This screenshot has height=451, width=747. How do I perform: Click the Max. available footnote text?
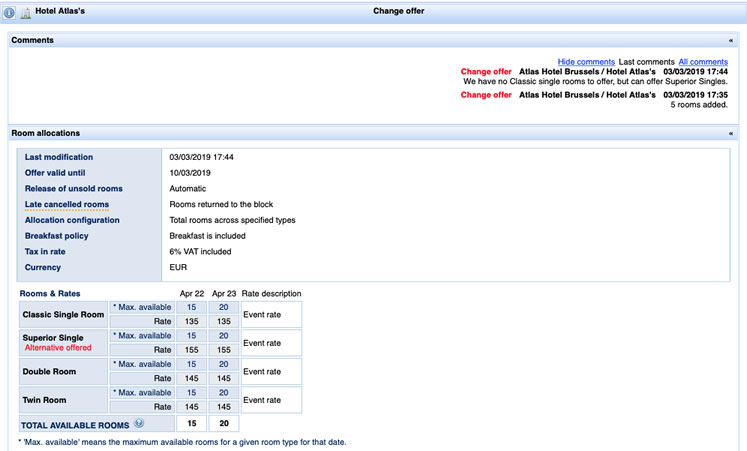(x=182, y=442)
